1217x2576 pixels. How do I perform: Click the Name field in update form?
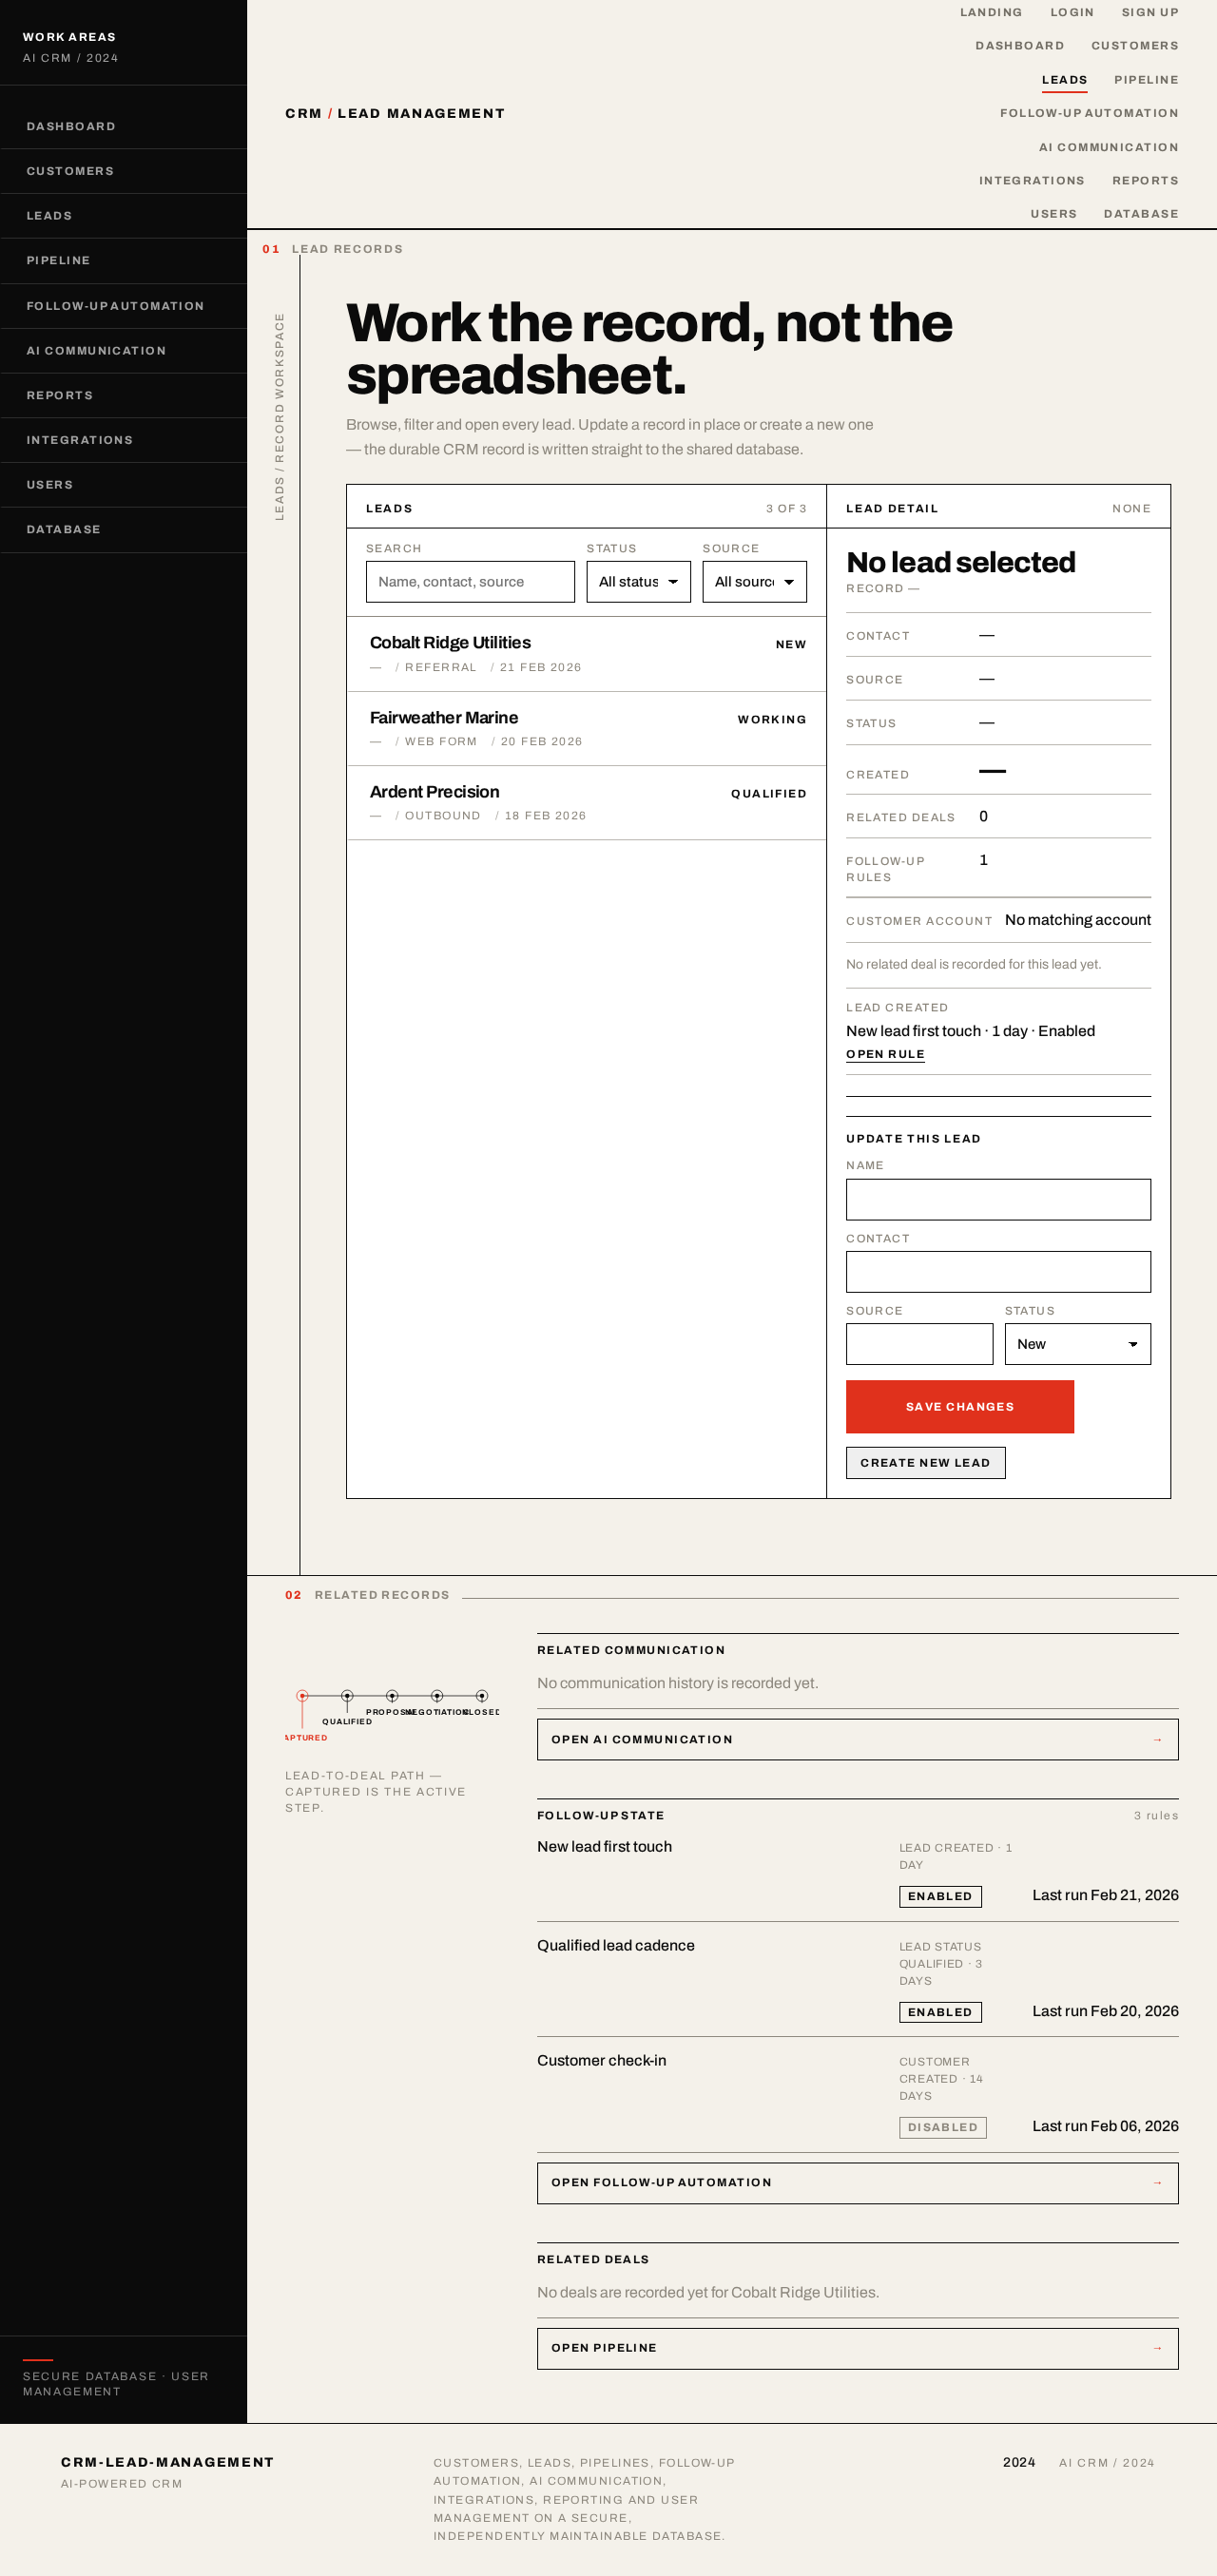[x=998, y=1199]
